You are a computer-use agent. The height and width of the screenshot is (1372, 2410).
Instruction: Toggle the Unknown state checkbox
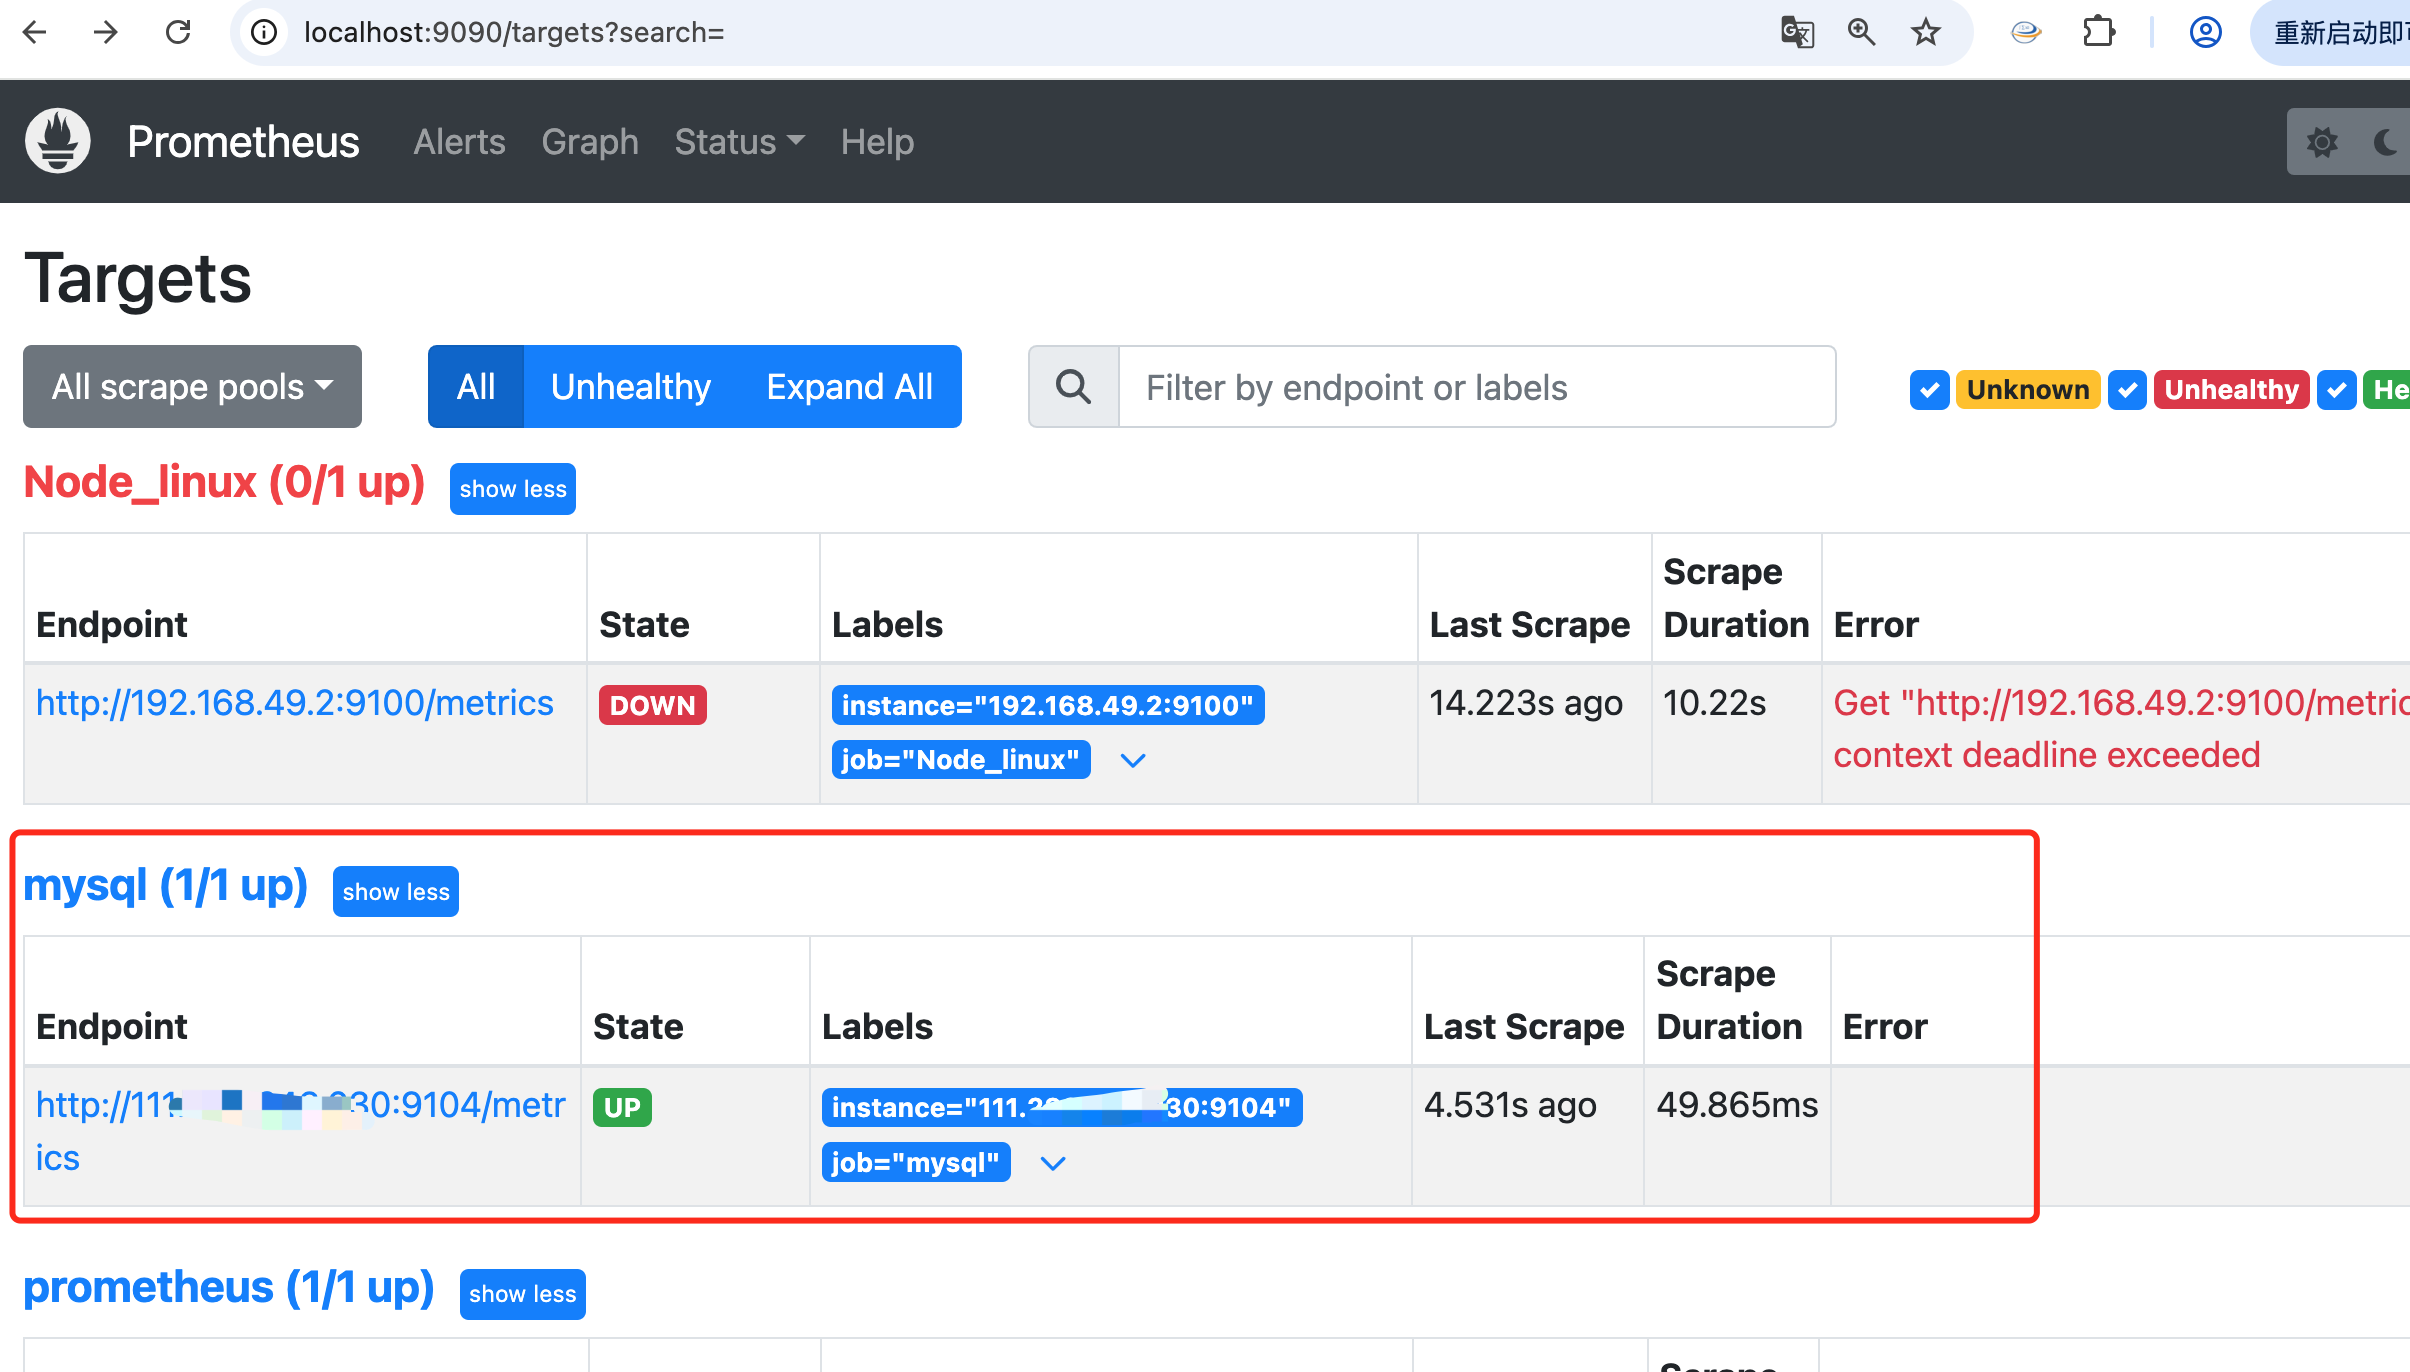click(x=1929, y=389)
